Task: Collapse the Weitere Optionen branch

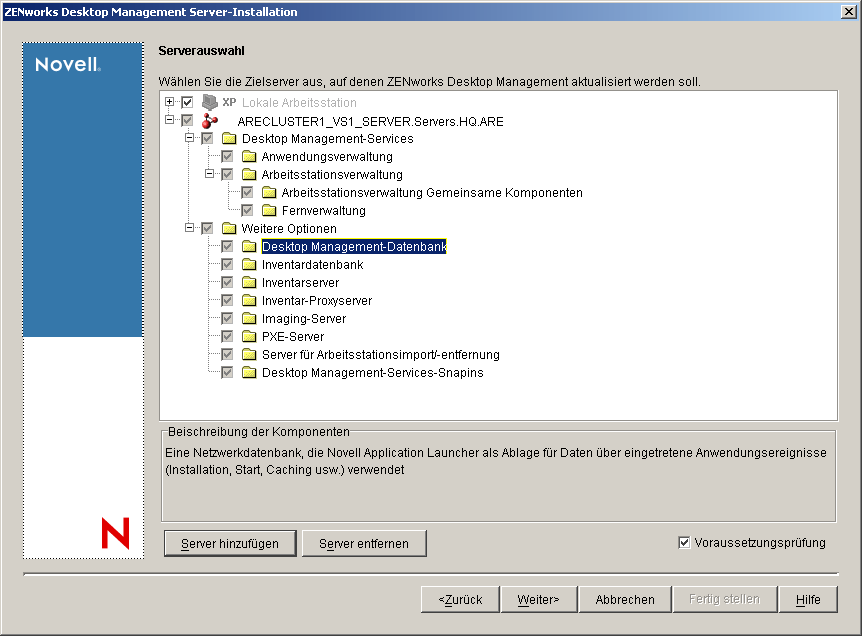Action: (190, 228)
